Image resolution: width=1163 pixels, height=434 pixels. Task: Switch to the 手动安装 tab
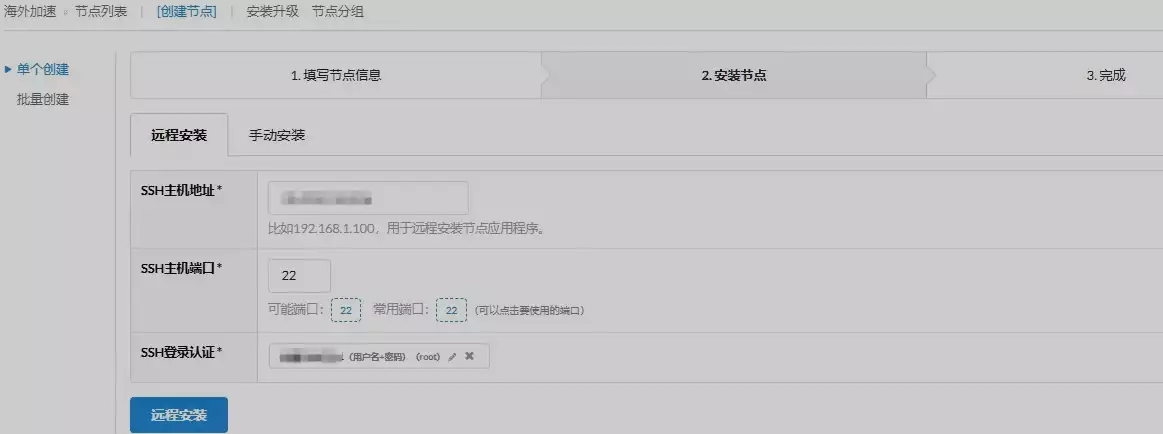(277, 135)
